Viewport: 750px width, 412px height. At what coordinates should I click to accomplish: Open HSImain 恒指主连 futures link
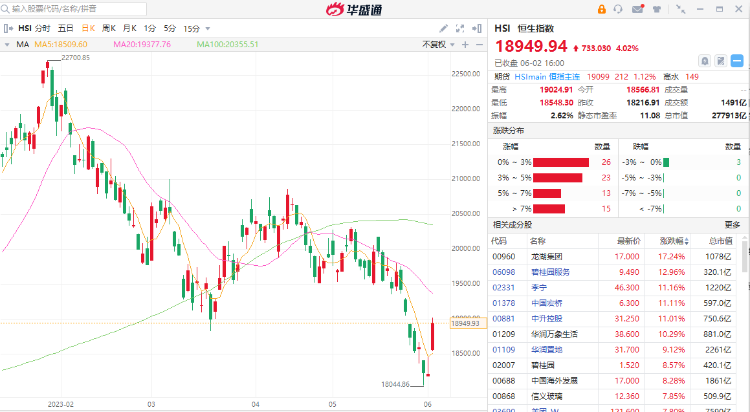[x=547, y=77]
